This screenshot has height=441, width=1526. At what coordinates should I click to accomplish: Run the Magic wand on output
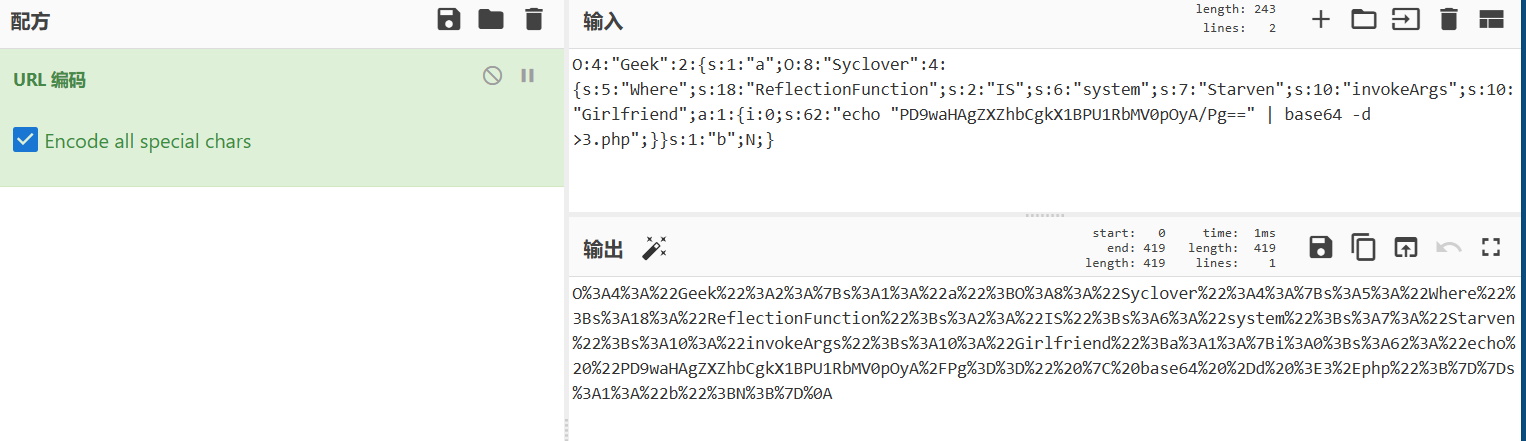coord(654,248)
